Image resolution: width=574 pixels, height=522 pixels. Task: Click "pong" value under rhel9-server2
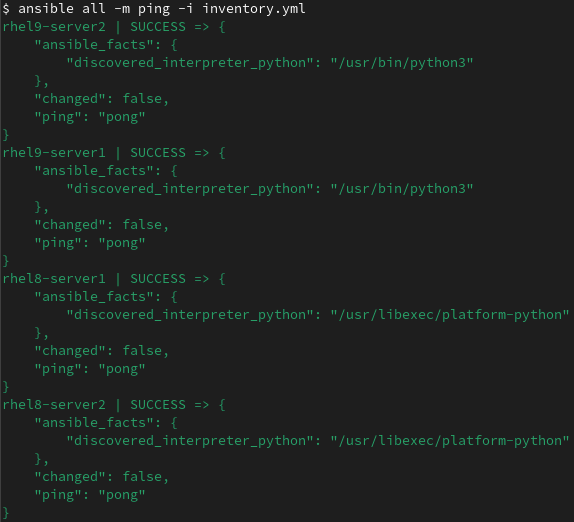(122, 117)
